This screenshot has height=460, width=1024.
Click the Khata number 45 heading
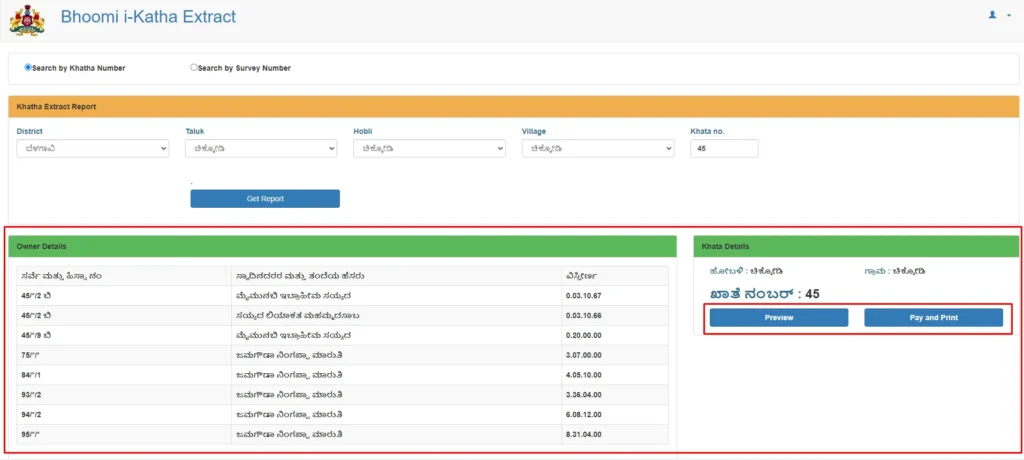765,294
